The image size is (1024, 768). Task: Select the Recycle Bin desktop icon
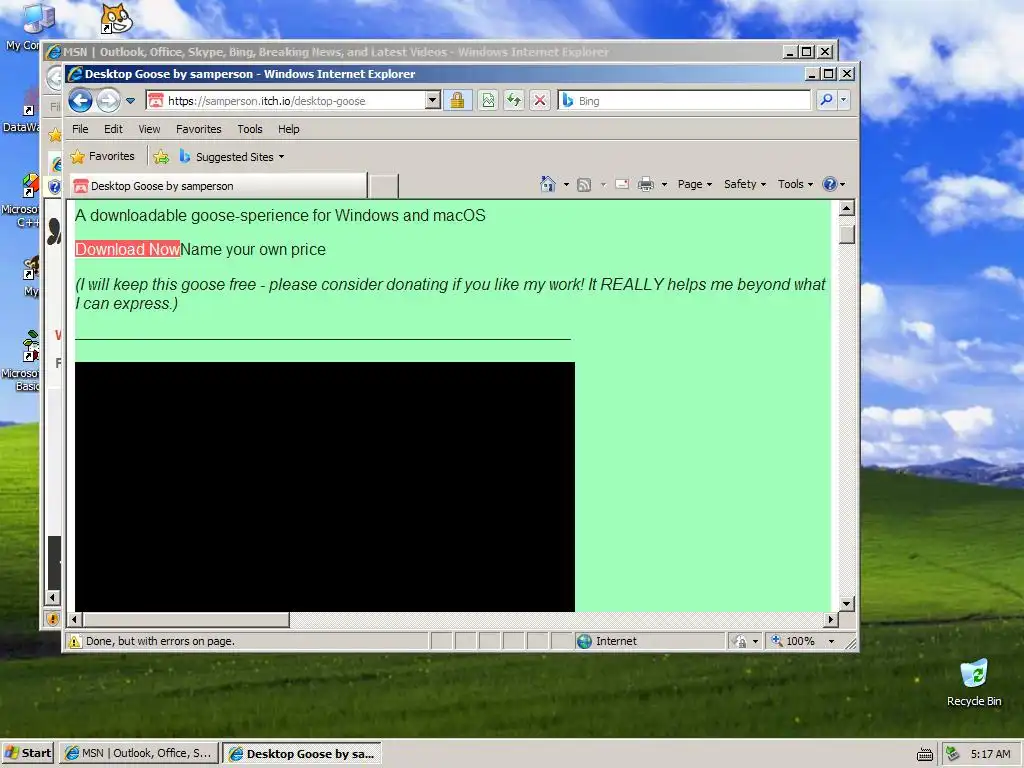click(974, 682)
